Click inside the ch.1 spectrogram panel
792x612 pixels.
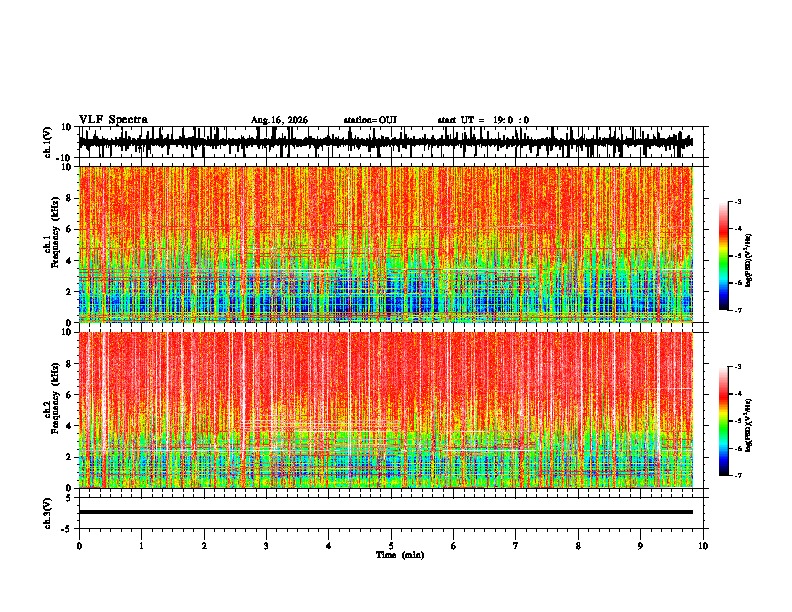click(386, 244)
